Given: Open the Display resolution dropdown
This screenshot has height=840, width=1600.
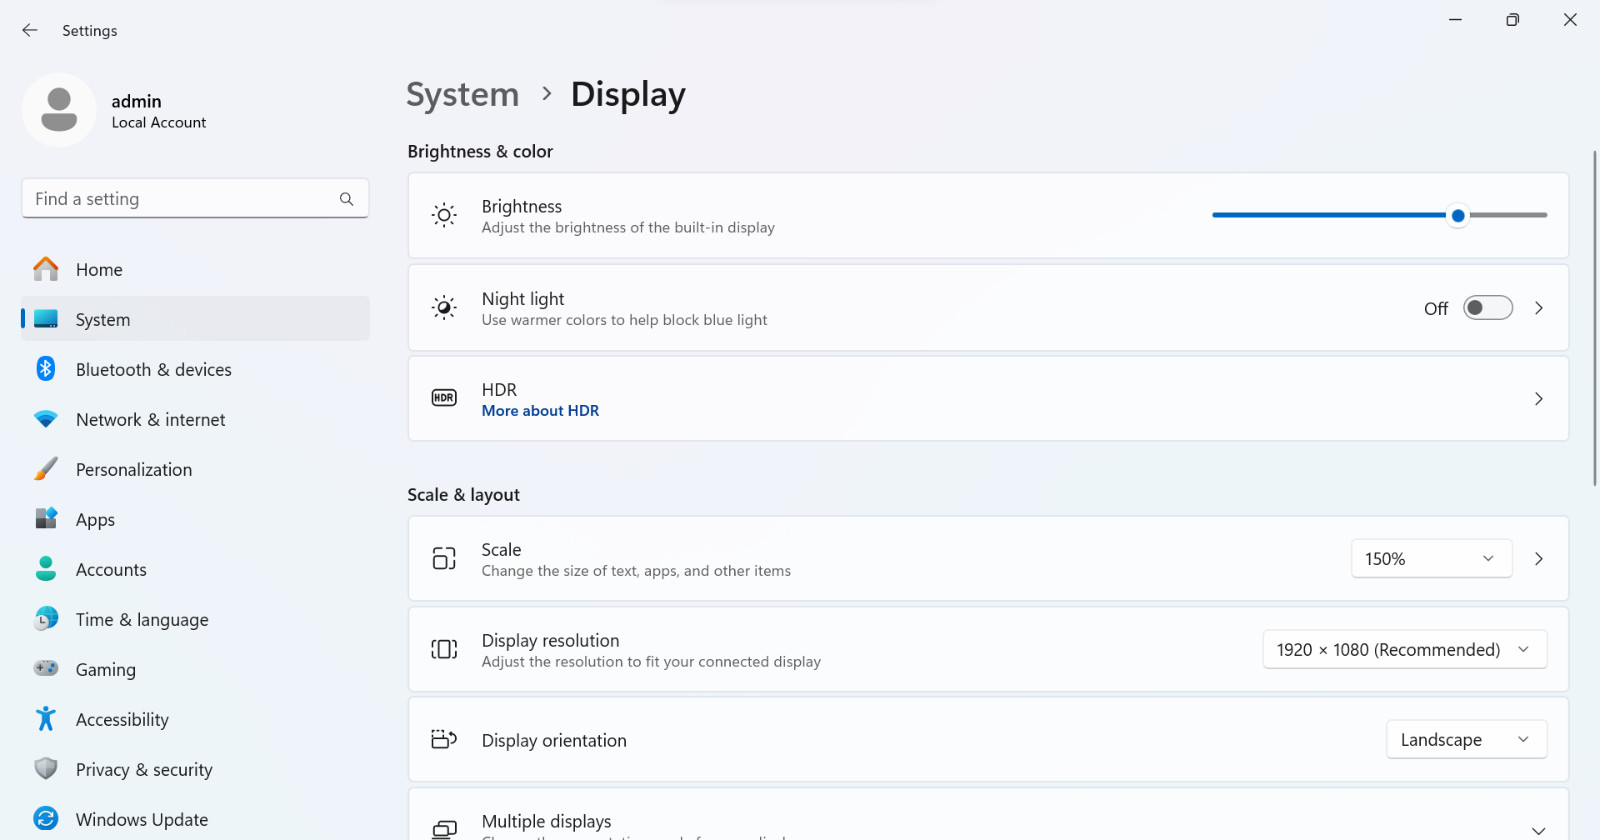Looking at the screenshot, I should coord(1404,650).
